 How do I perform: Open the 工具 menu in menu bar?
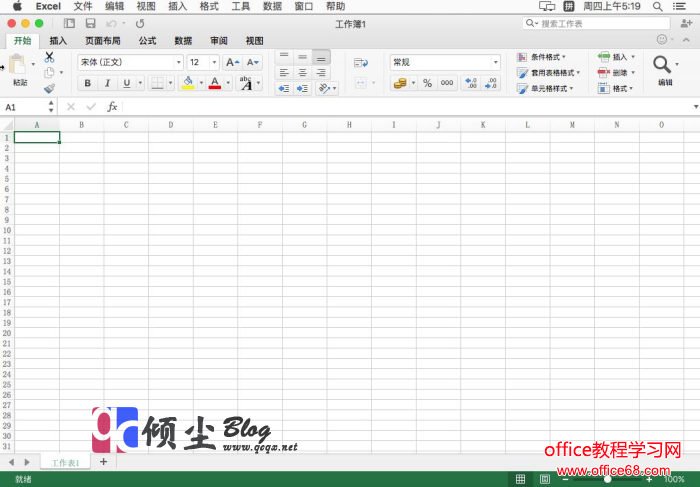pos(241,6)
